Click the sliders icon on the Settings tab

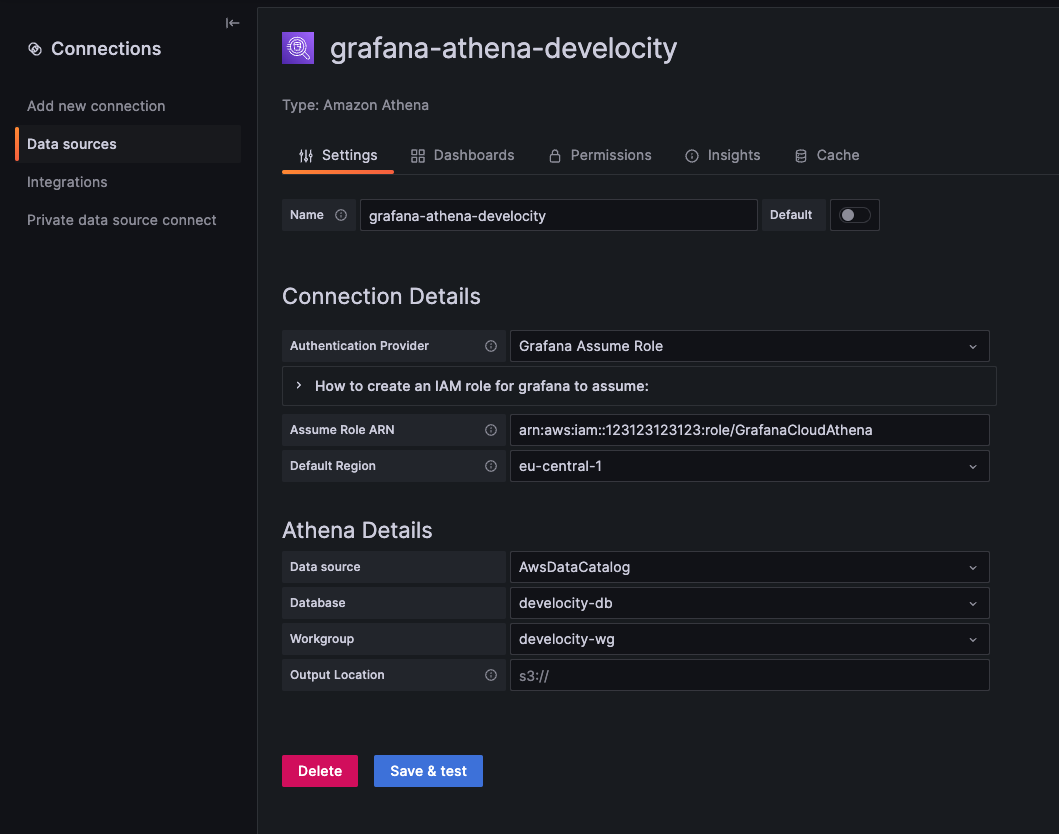pyautogui.click(x=305, y=156)
